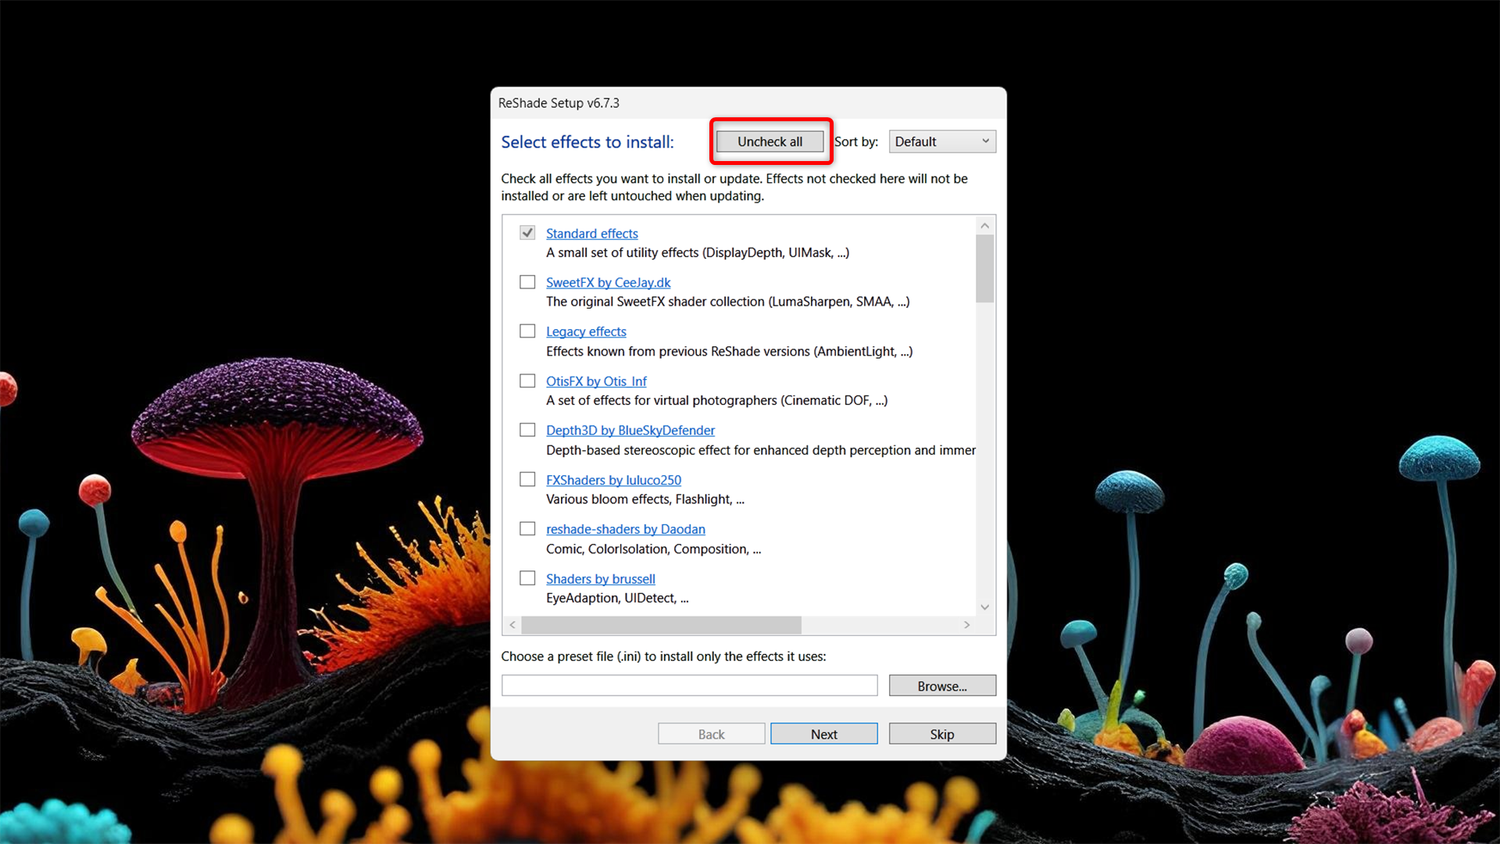1500x844 pixels.
Task: Click the horizontal scroll left arrow
Action: [513, 625]
